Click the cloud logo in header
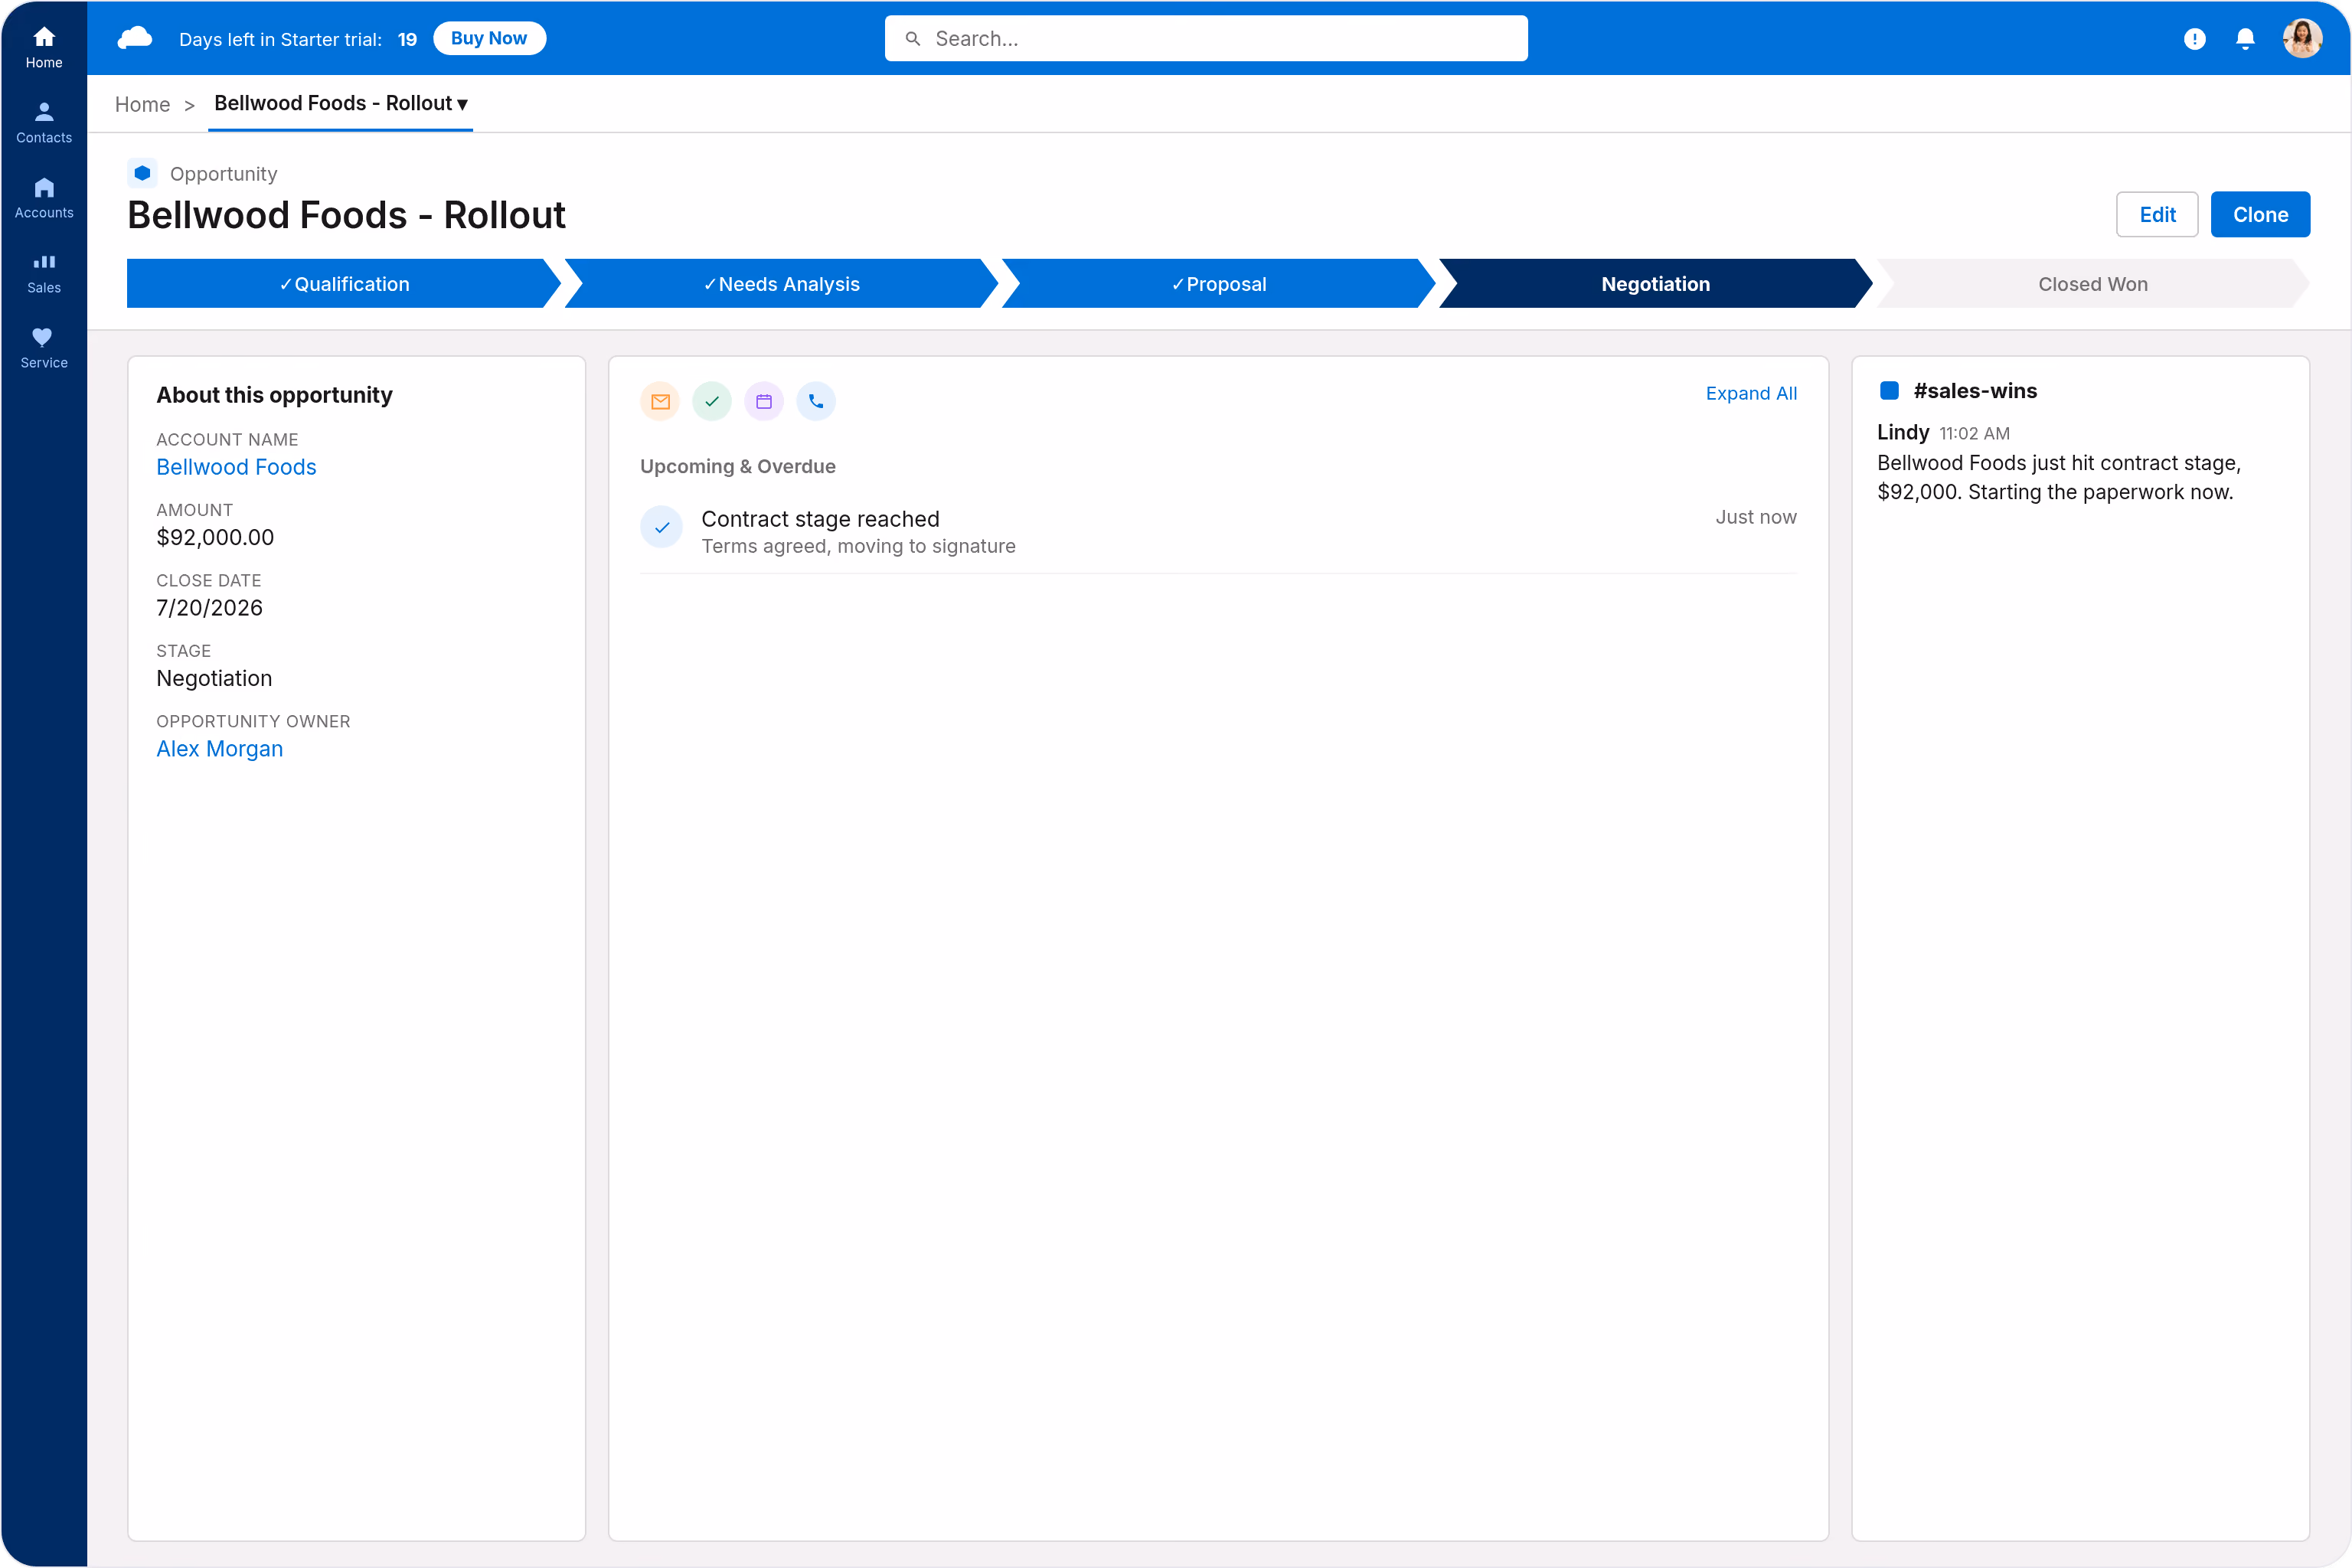The height and width of the screenshot is (1568, 2352). pos(135,38)
